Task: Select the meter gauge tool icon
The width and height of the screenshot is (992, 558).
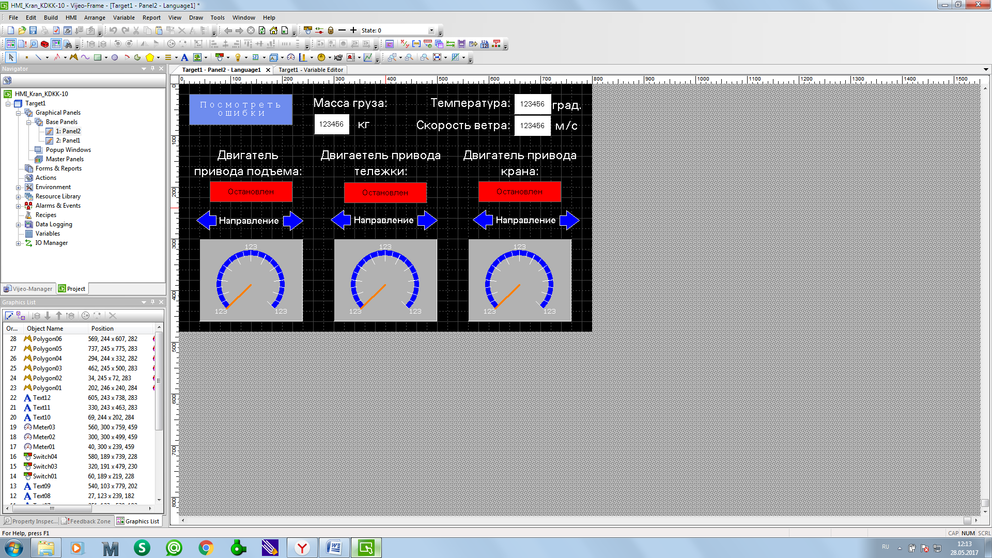Action: [291, 58]
